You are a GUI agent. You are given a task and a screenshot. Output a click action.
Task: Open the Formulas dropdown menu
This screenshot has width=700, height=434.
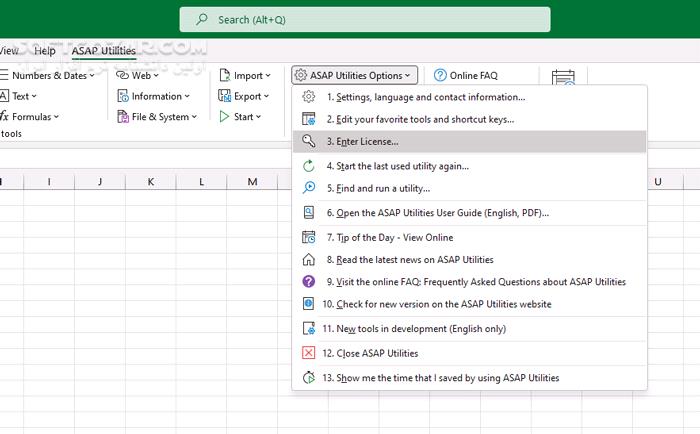pyautogui.click(x=56, y=117)
